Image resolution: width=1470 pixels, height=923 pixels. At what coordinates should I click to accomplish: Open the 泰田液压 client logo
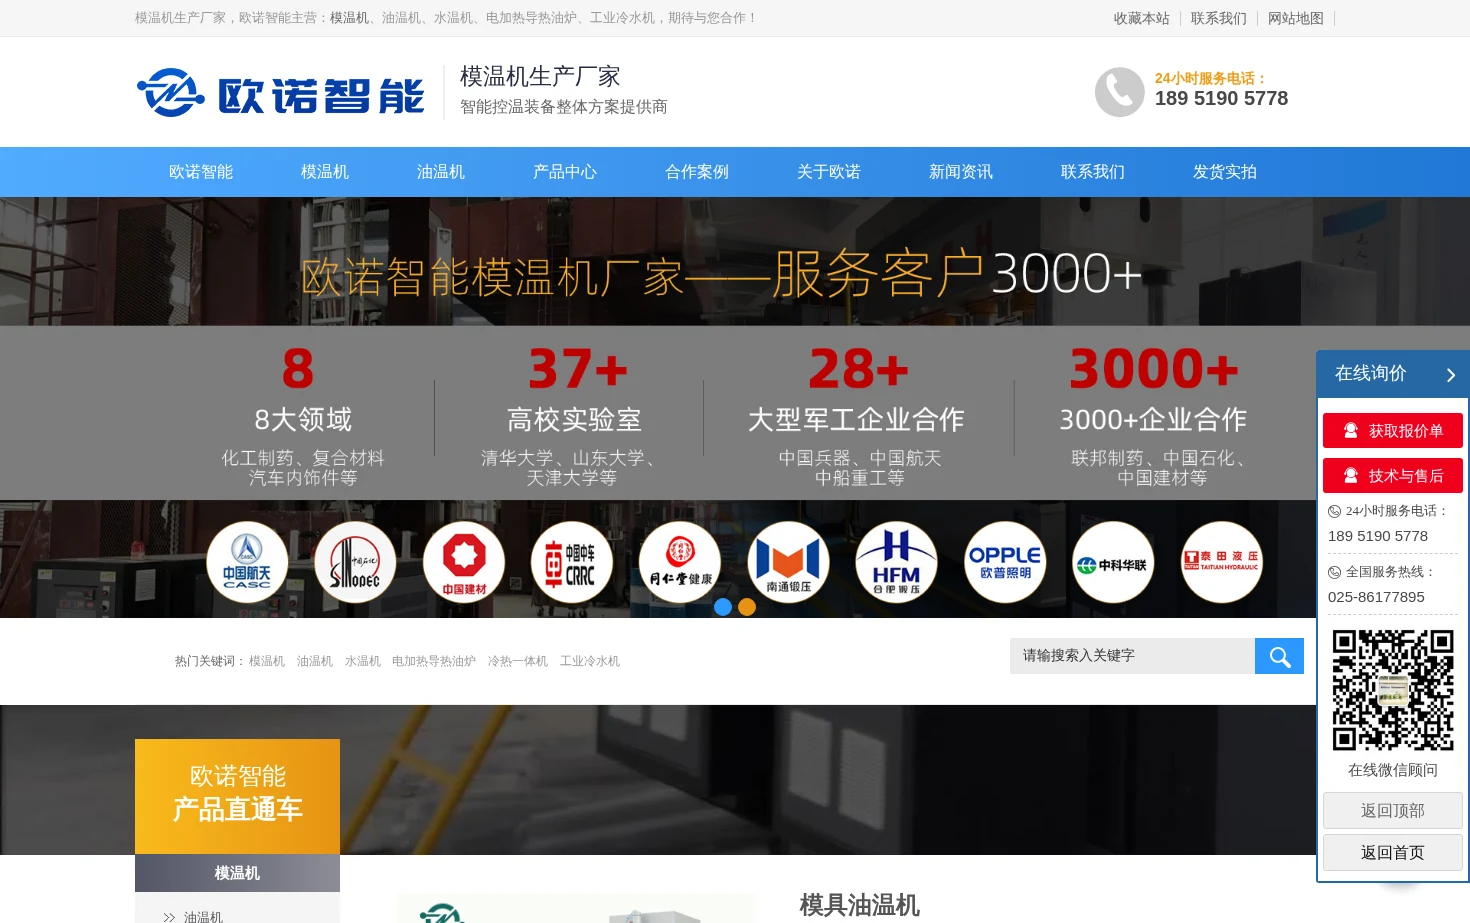coord(1221,562)
